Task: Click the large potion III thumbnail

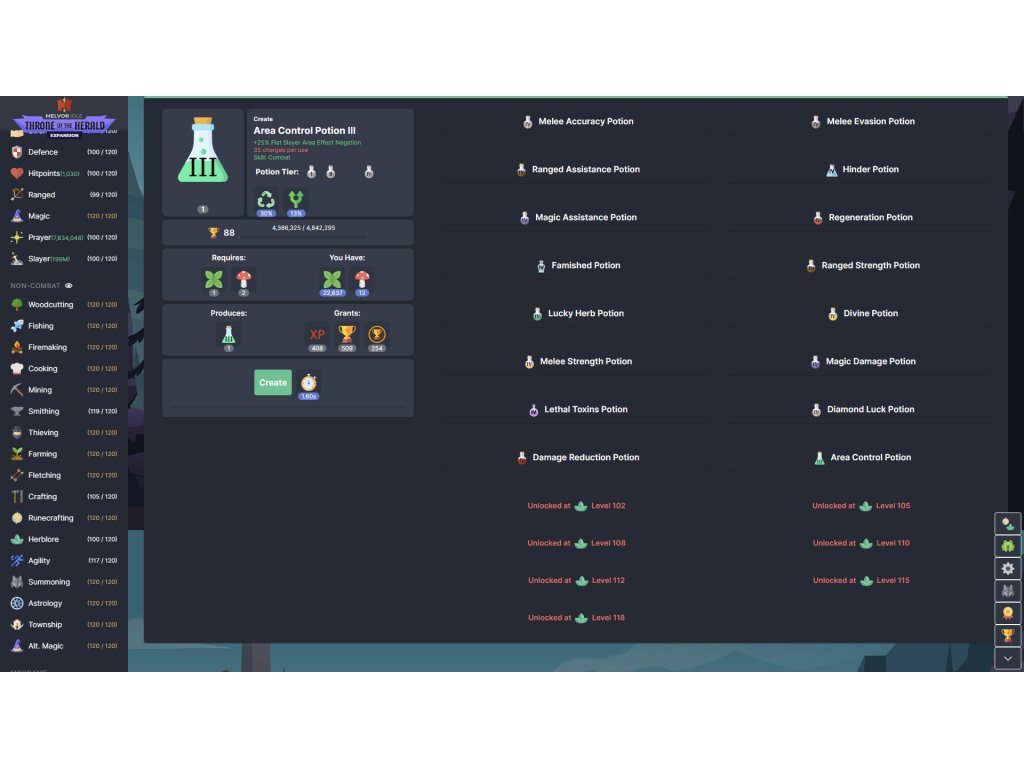Action: click(x=203, y=152)
